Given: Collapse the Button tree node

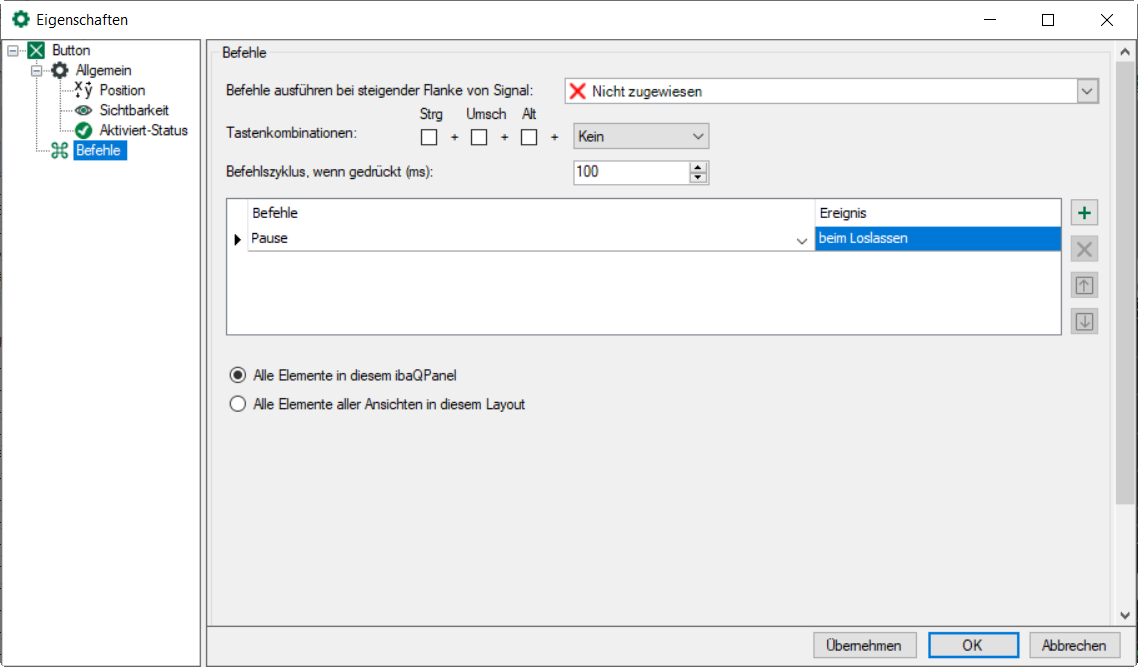Looking at the screenshot, I should (12, 51).
